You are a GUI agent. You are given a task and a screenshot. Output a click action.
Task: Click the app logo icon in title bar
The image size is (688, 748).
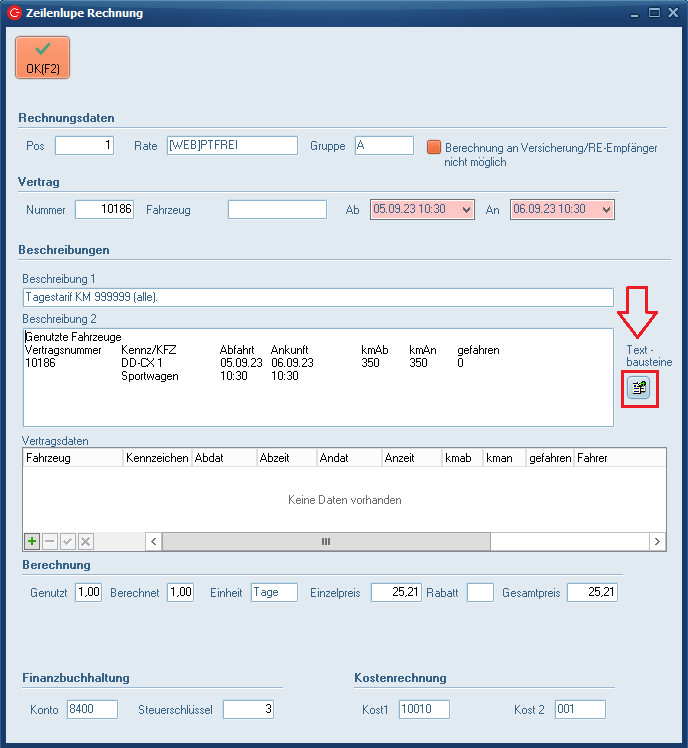pyautogui.click(x=14, y=13)
